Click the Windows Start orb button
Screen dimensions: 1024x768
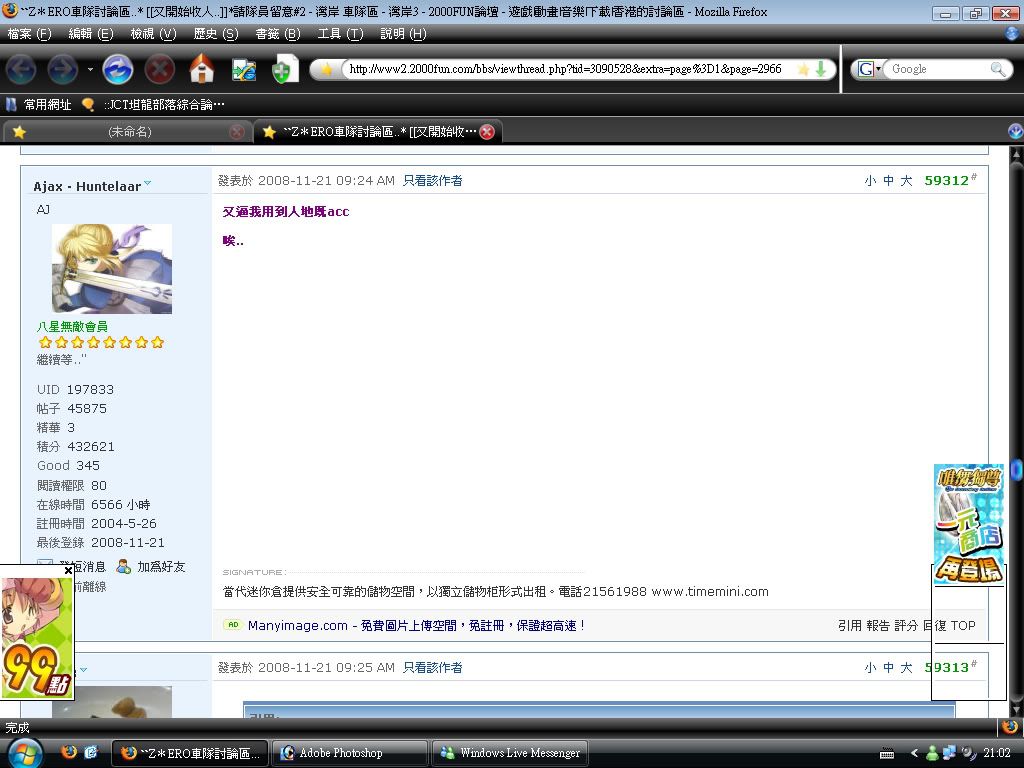tap(24, 752)
